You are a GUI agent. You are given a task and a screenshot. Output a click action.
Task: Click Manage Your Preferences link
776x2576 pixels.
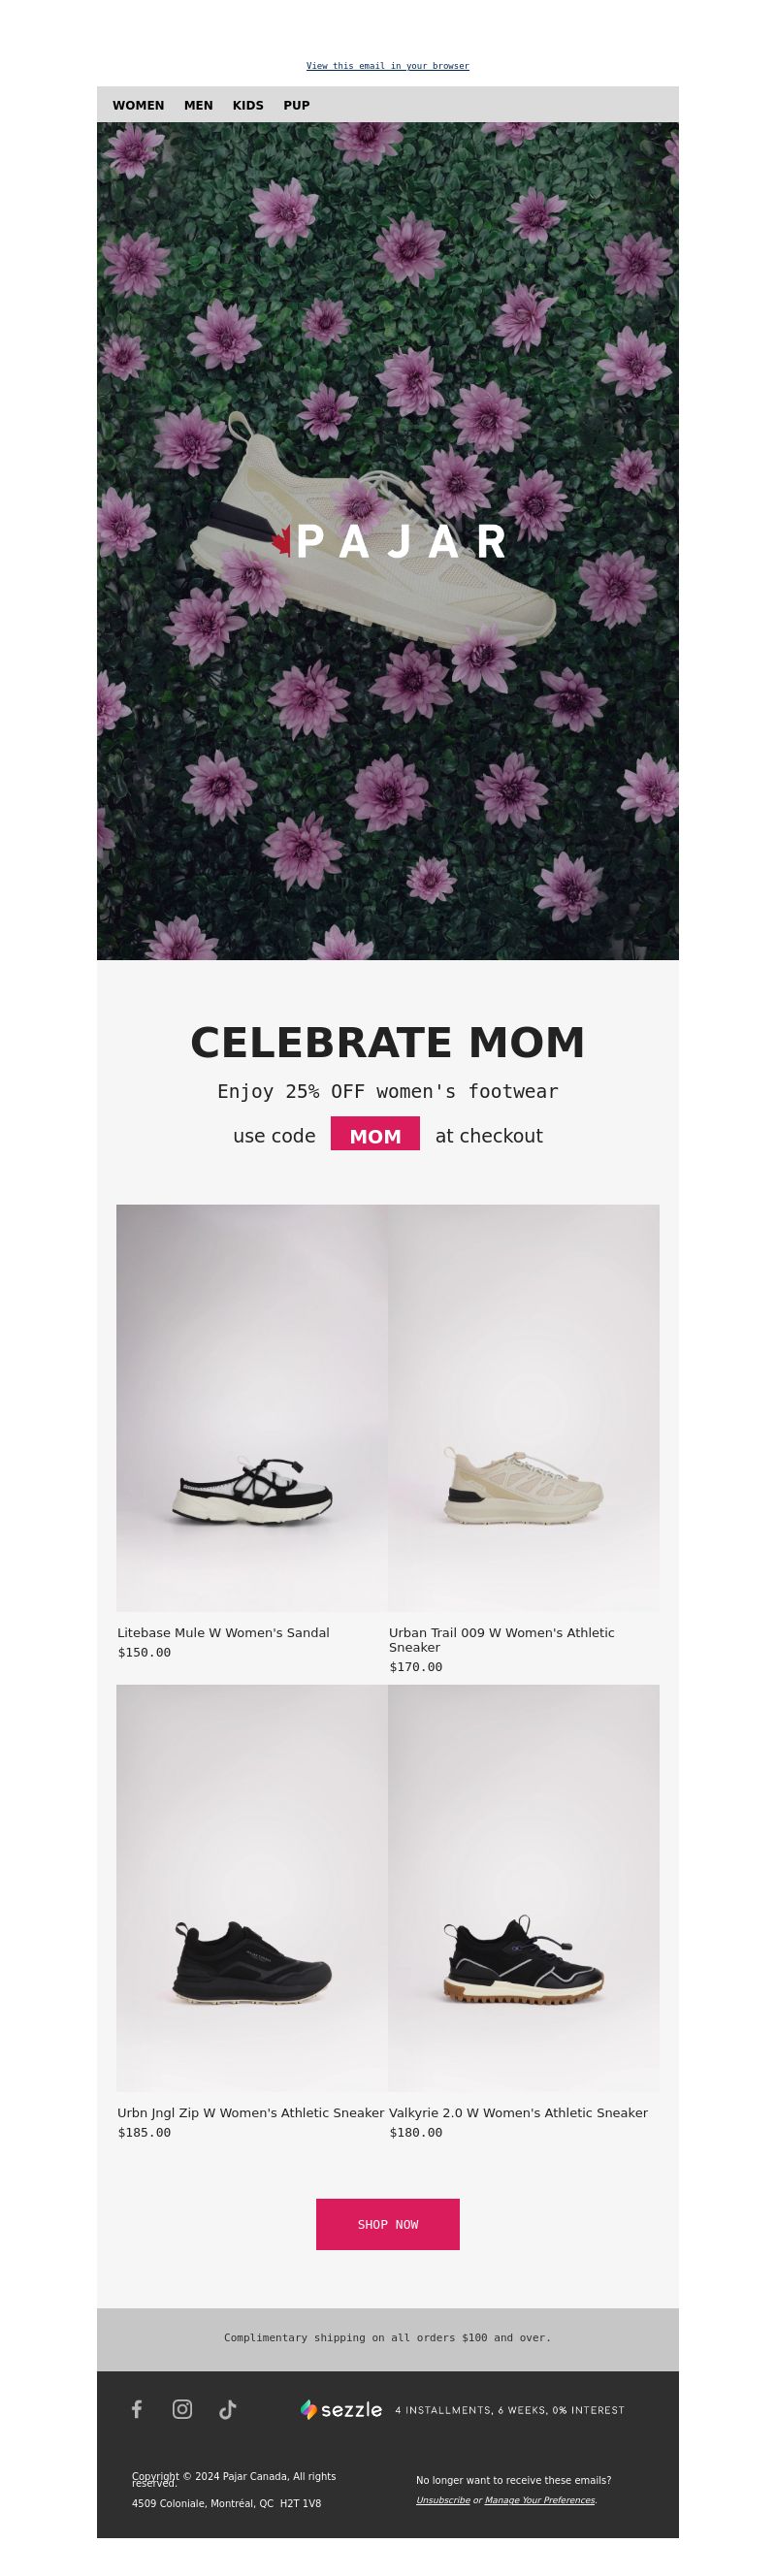coord(540,2500)
